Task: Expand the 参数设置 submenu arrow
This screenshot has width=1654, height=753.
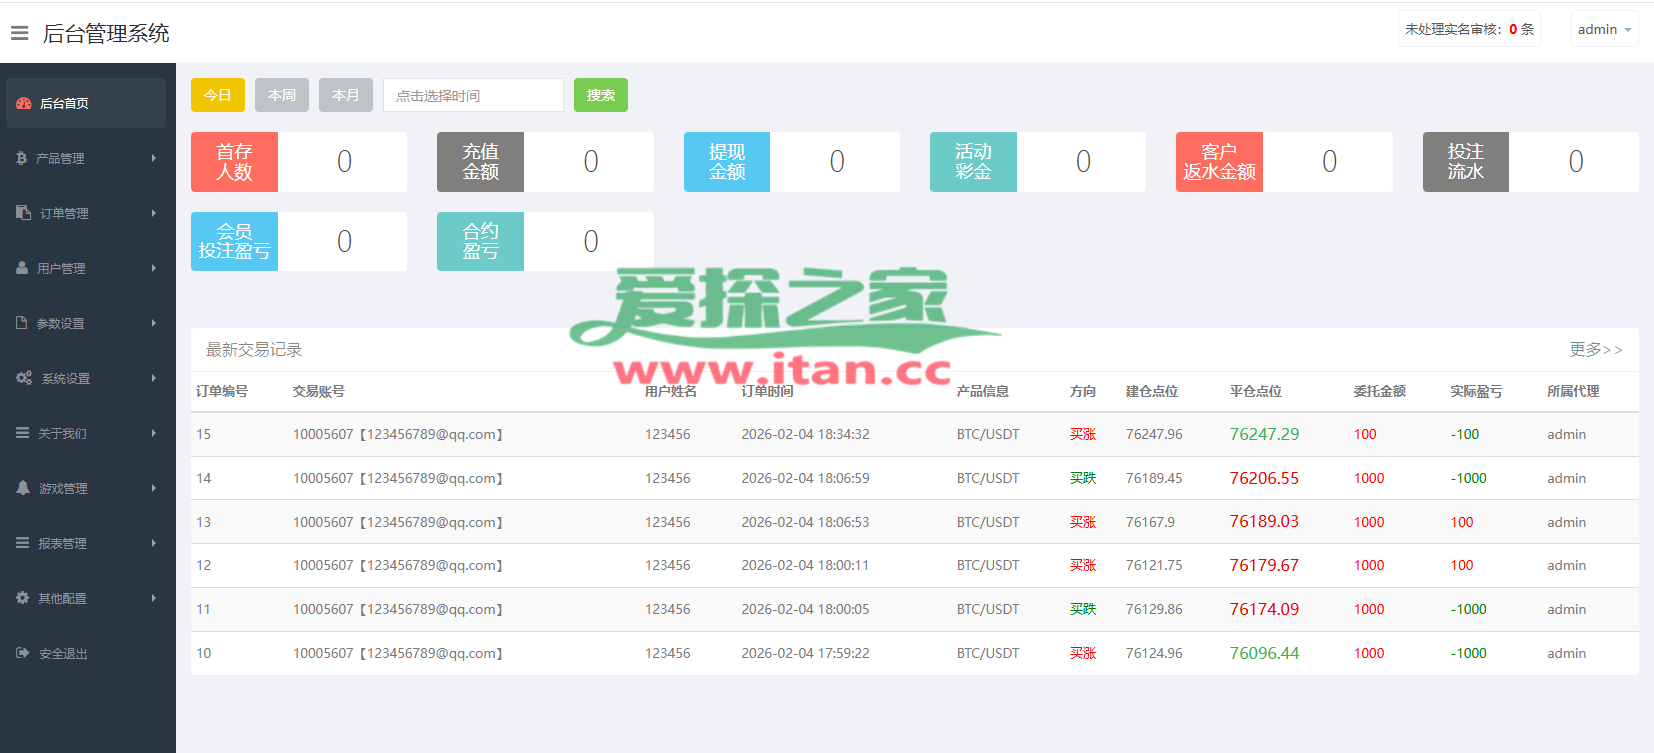Action: [154, 323]
